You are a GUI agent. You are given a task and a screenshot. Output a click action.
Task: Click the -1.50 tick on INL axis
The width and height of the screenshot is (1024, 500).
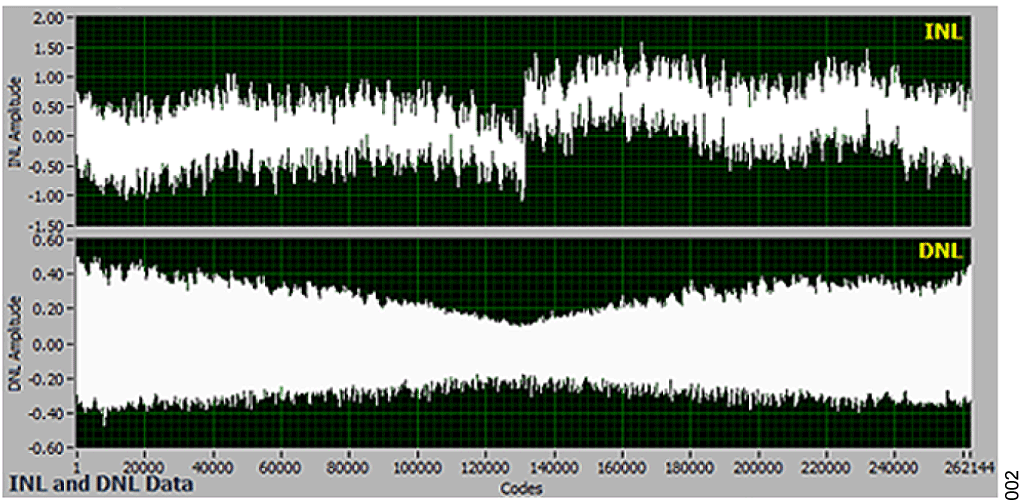click(46, 225)
